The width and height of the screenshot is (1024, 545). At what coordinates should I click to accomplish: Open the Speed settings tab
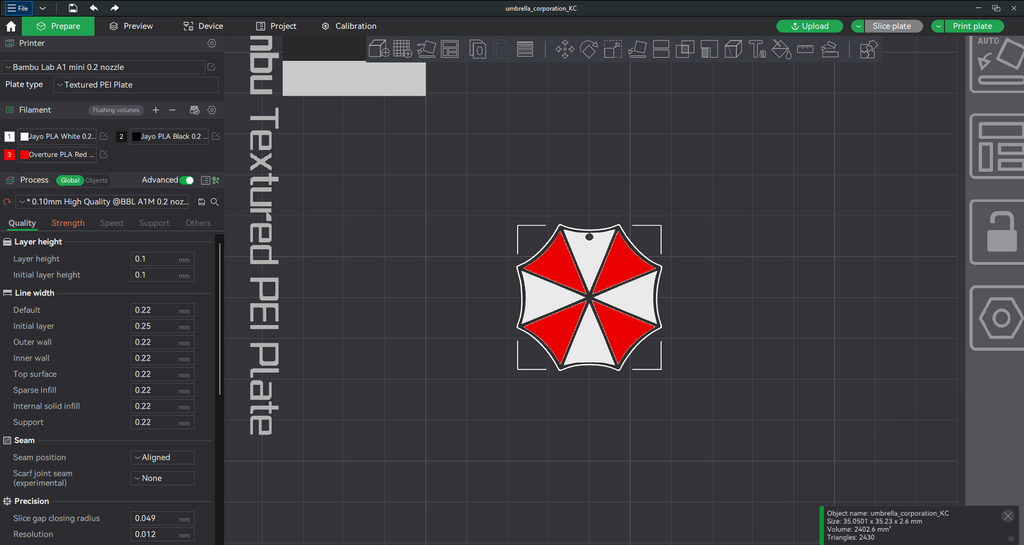(x=112, y=223)
